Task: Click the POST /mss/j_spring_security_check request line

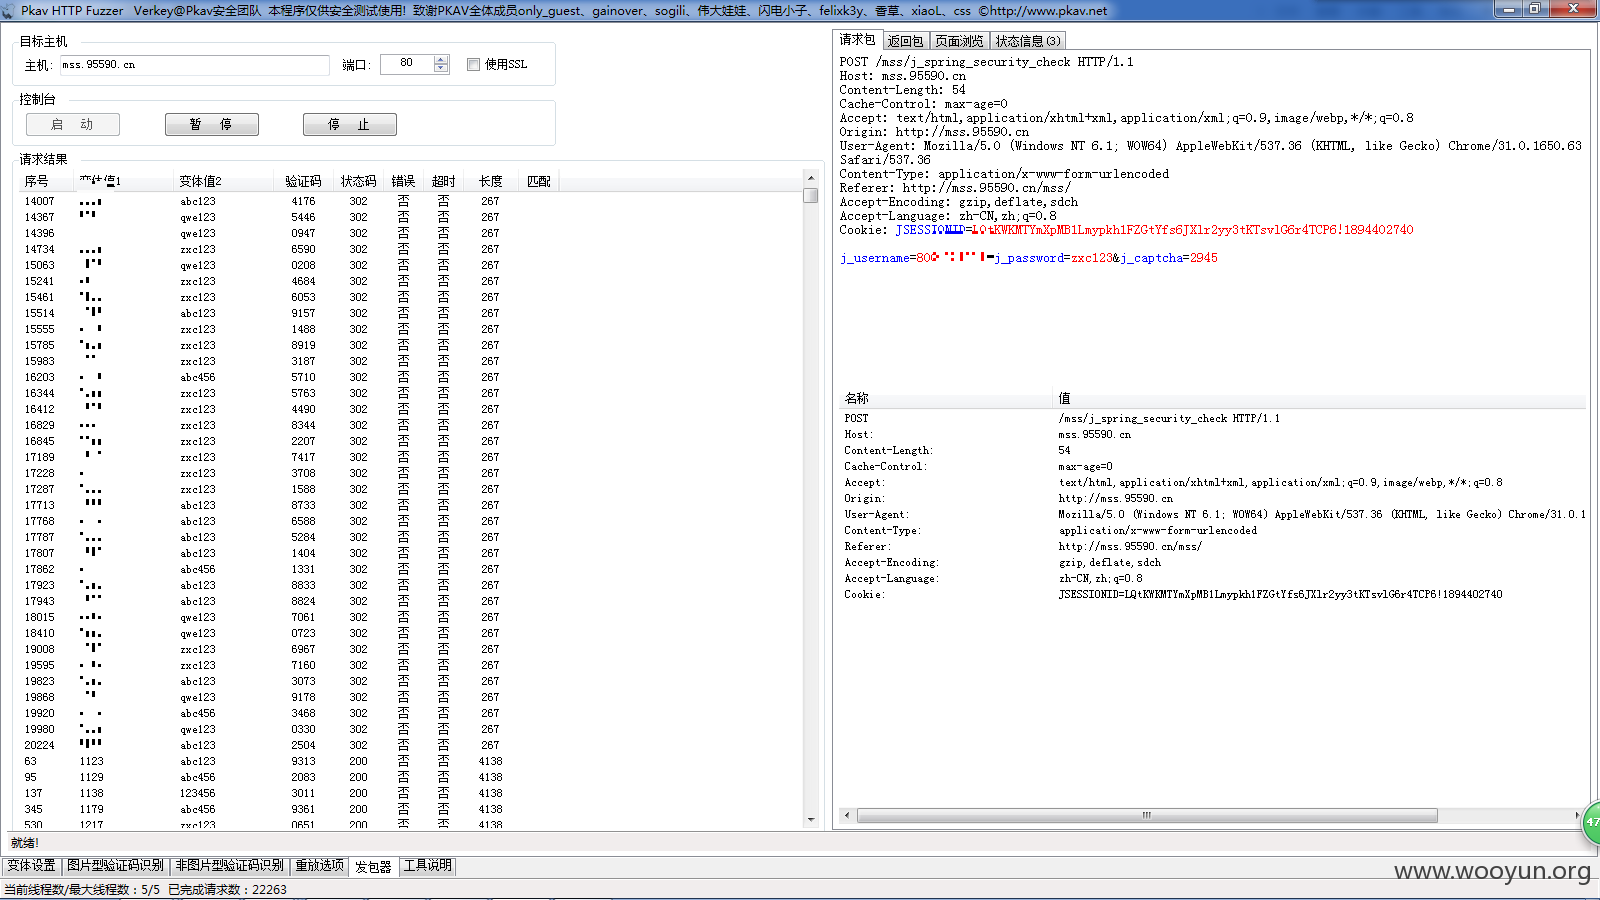Action: click(986, 62)
